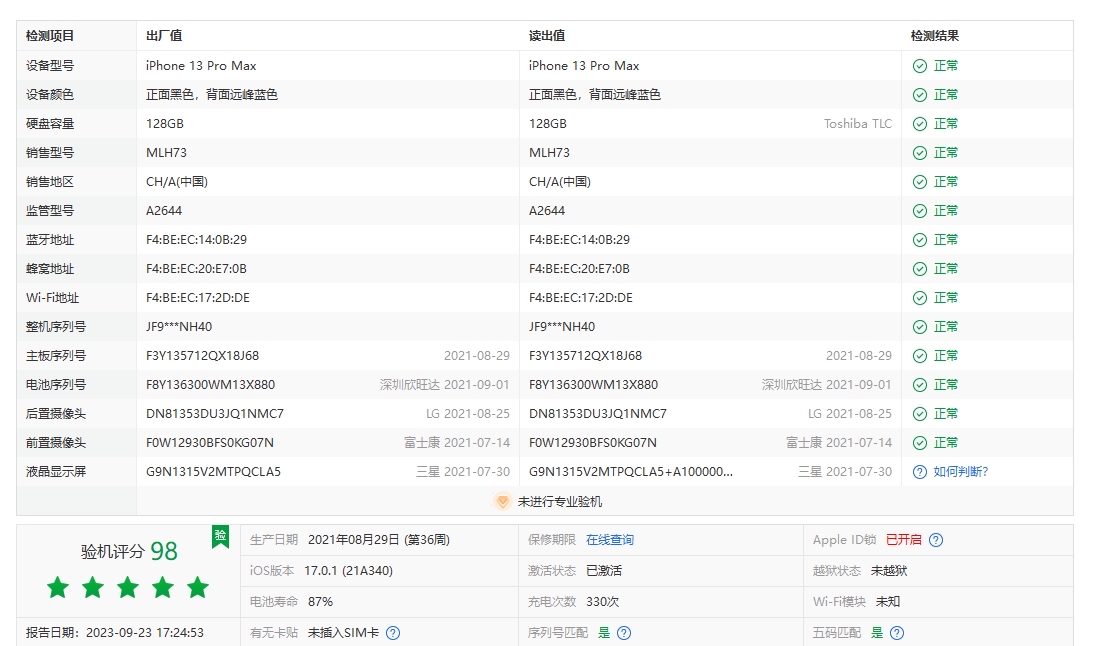Click the question mark icon on 液晶显示屏 row

click(x=918, y=471)
